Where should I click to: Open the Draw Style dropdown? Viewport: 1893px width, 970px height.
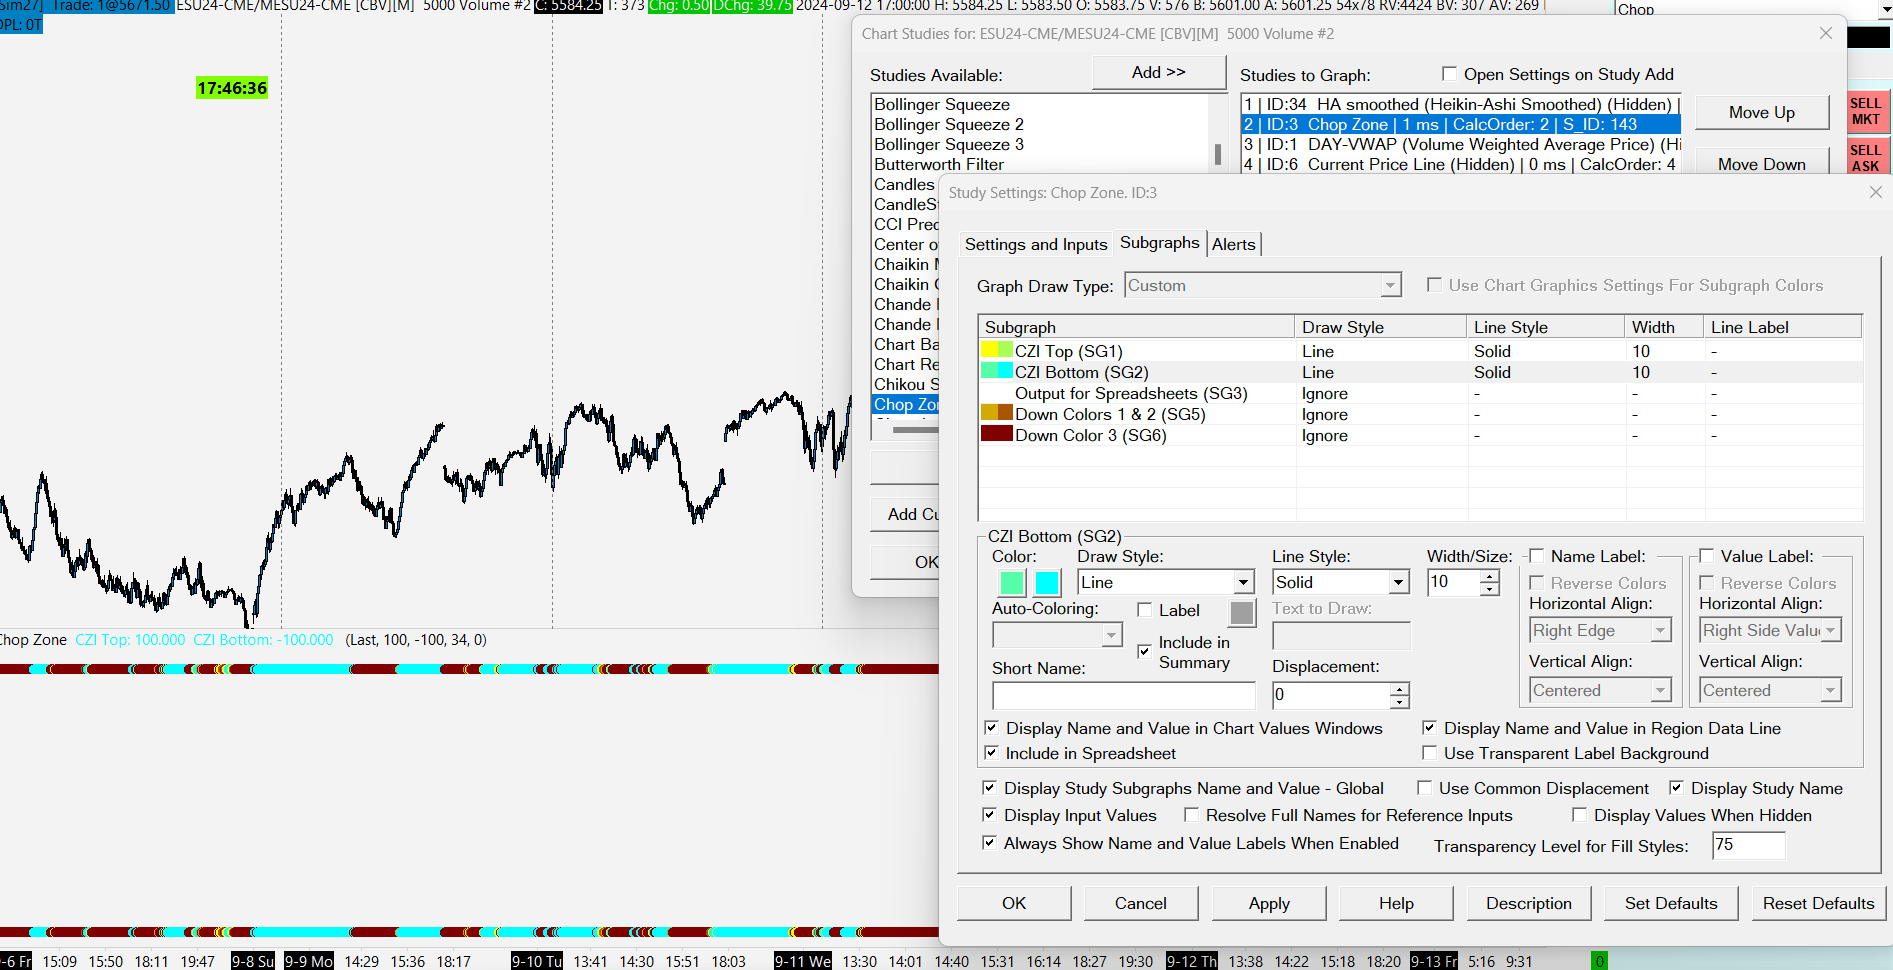(x=1243, y=582)
